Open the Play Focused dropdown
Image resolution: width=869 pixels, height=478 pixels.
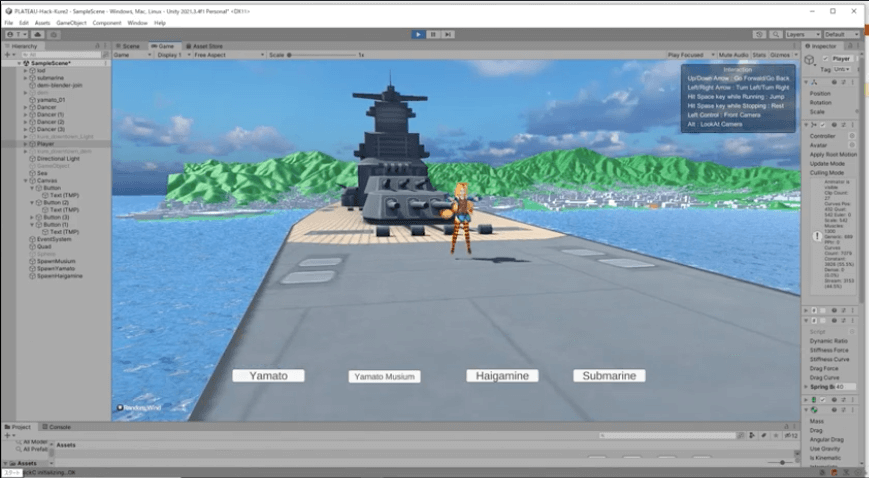[x=691, y=55]
